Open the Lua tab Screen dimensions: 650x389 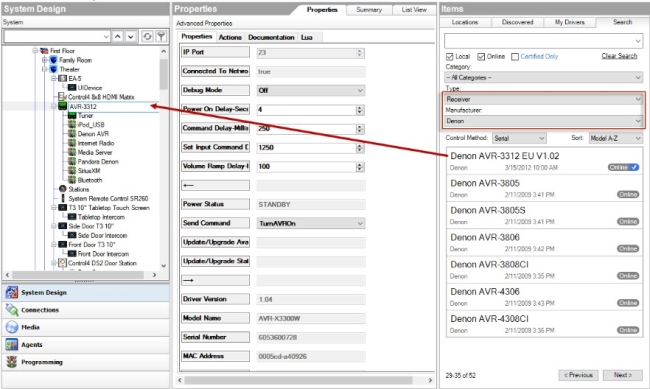tap(307, 37)
